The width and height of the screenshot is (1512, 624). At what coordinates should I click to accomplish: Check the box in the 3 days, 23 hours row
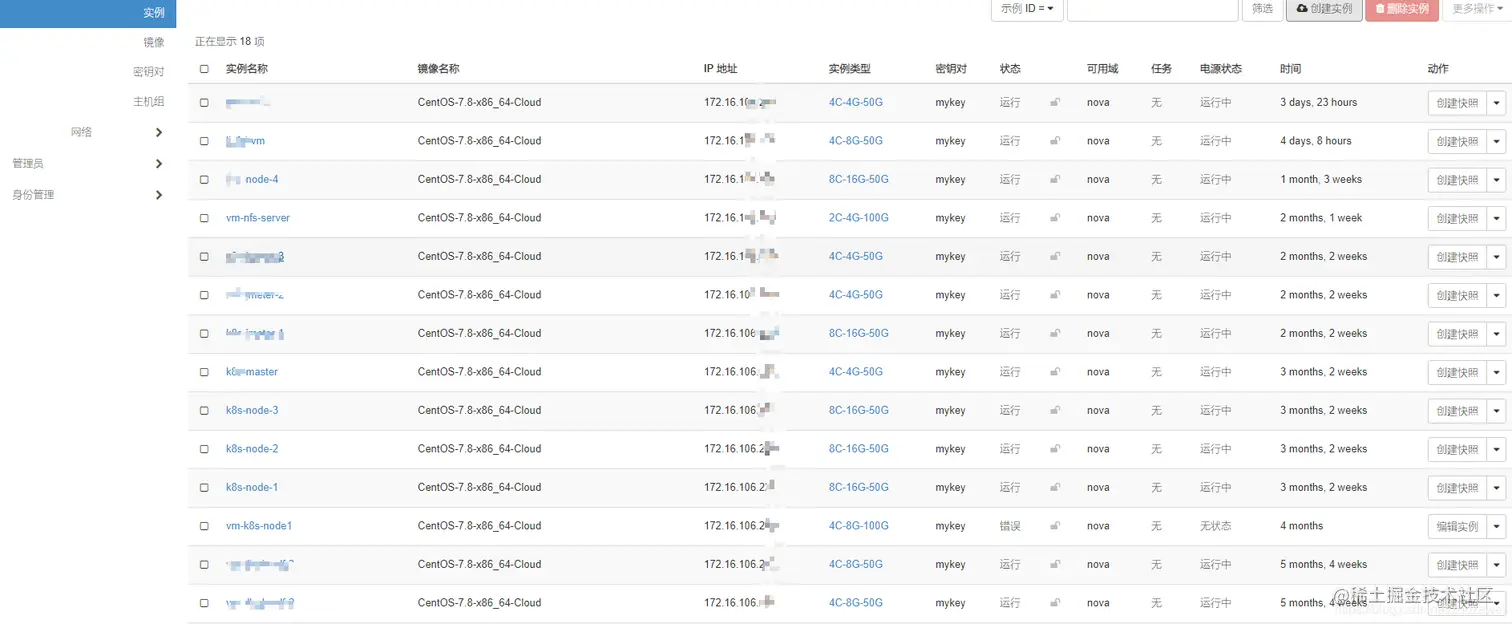click(x=204, y=103)
